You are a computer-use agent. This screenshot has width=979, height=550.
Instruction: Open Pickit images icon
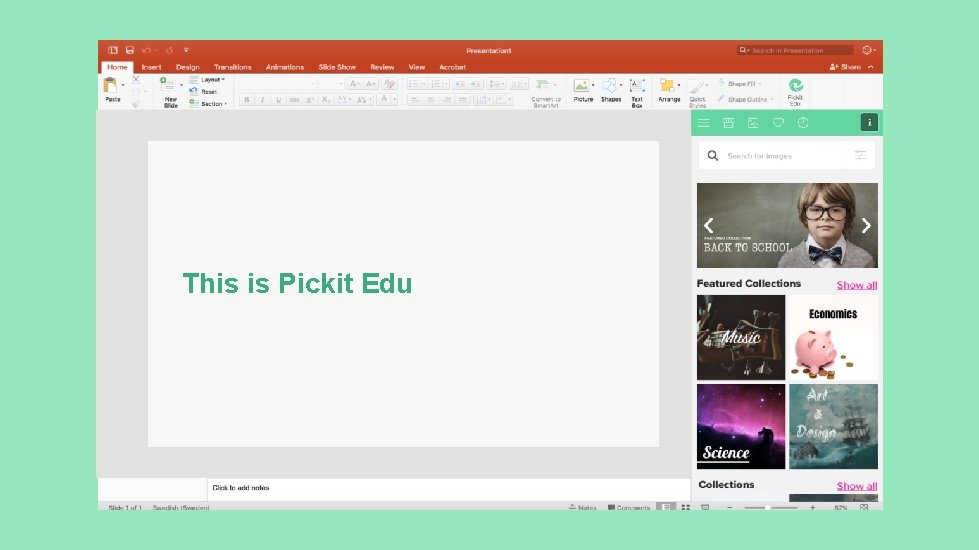click(753, 123)
